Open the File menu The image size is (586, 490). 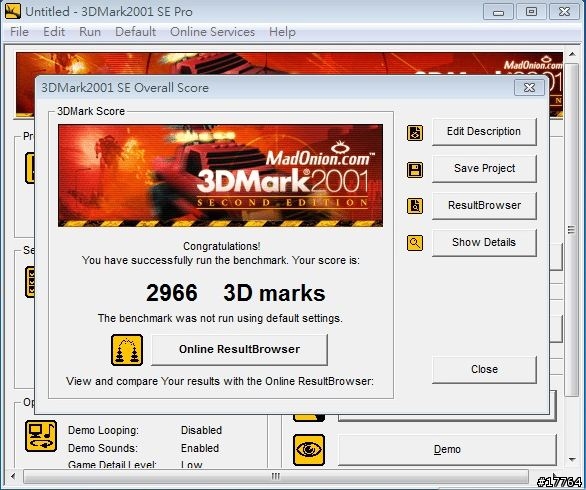pos(19,32)
